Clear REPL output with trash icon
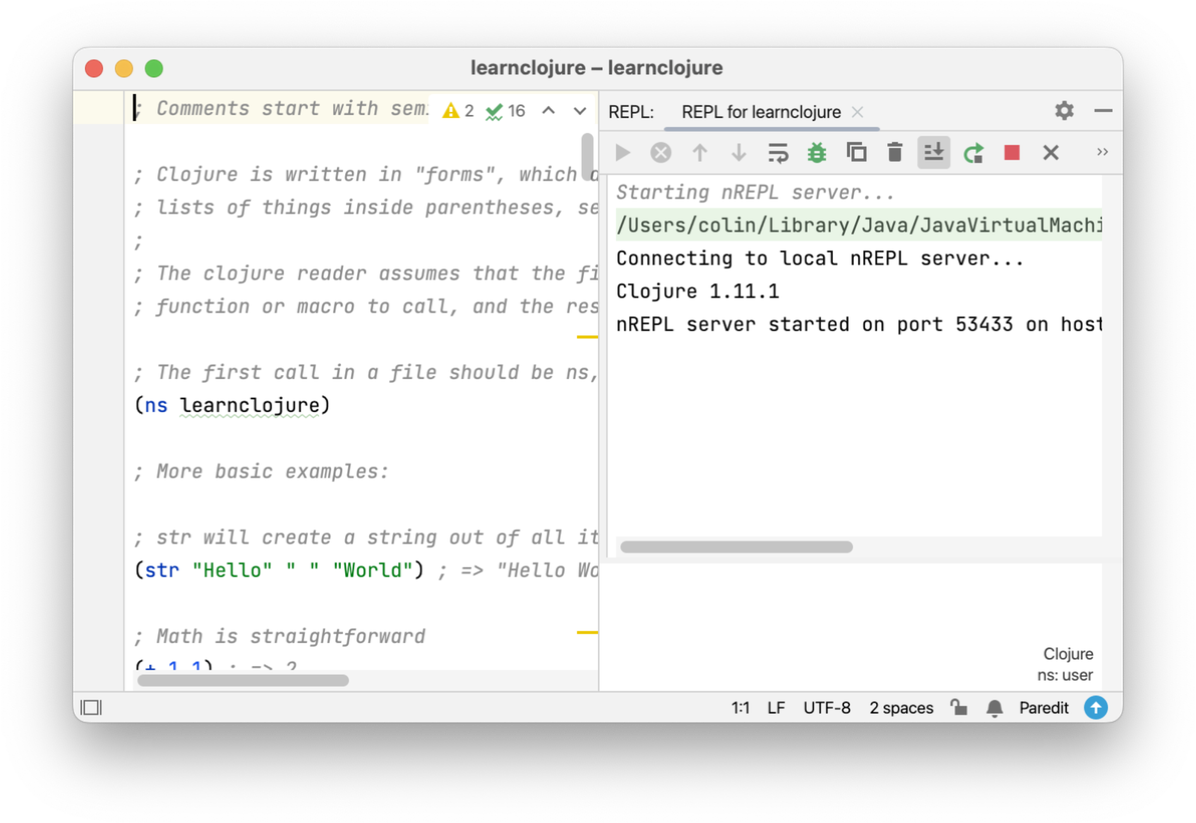This screenshot has height=823, width=1196. (895, 153)
